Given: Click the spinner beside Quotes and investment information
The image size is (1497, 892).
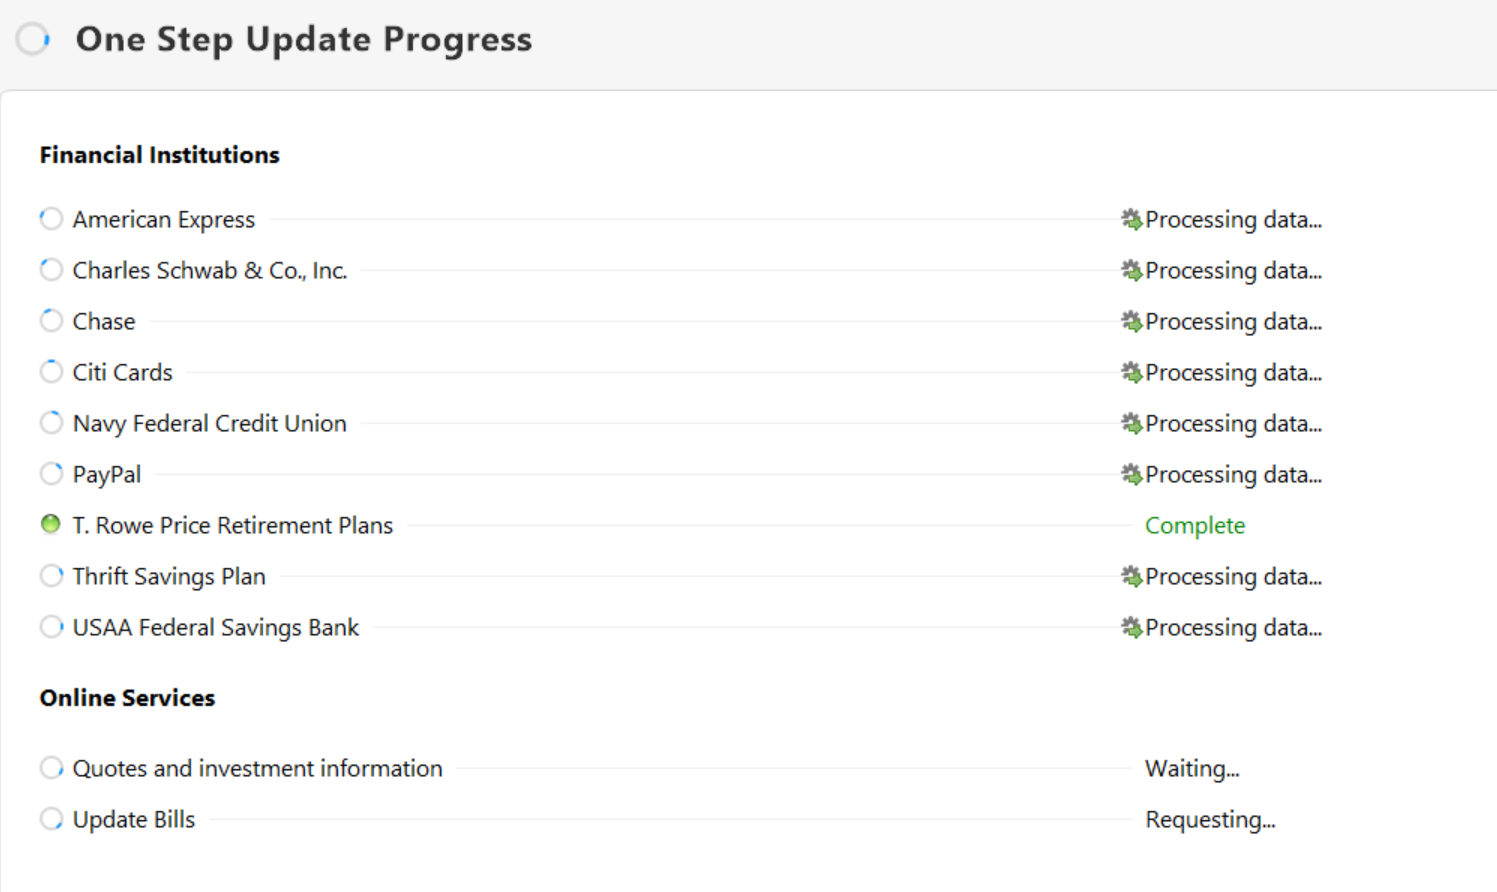Looking at the screenshot, I should point(51,768).
